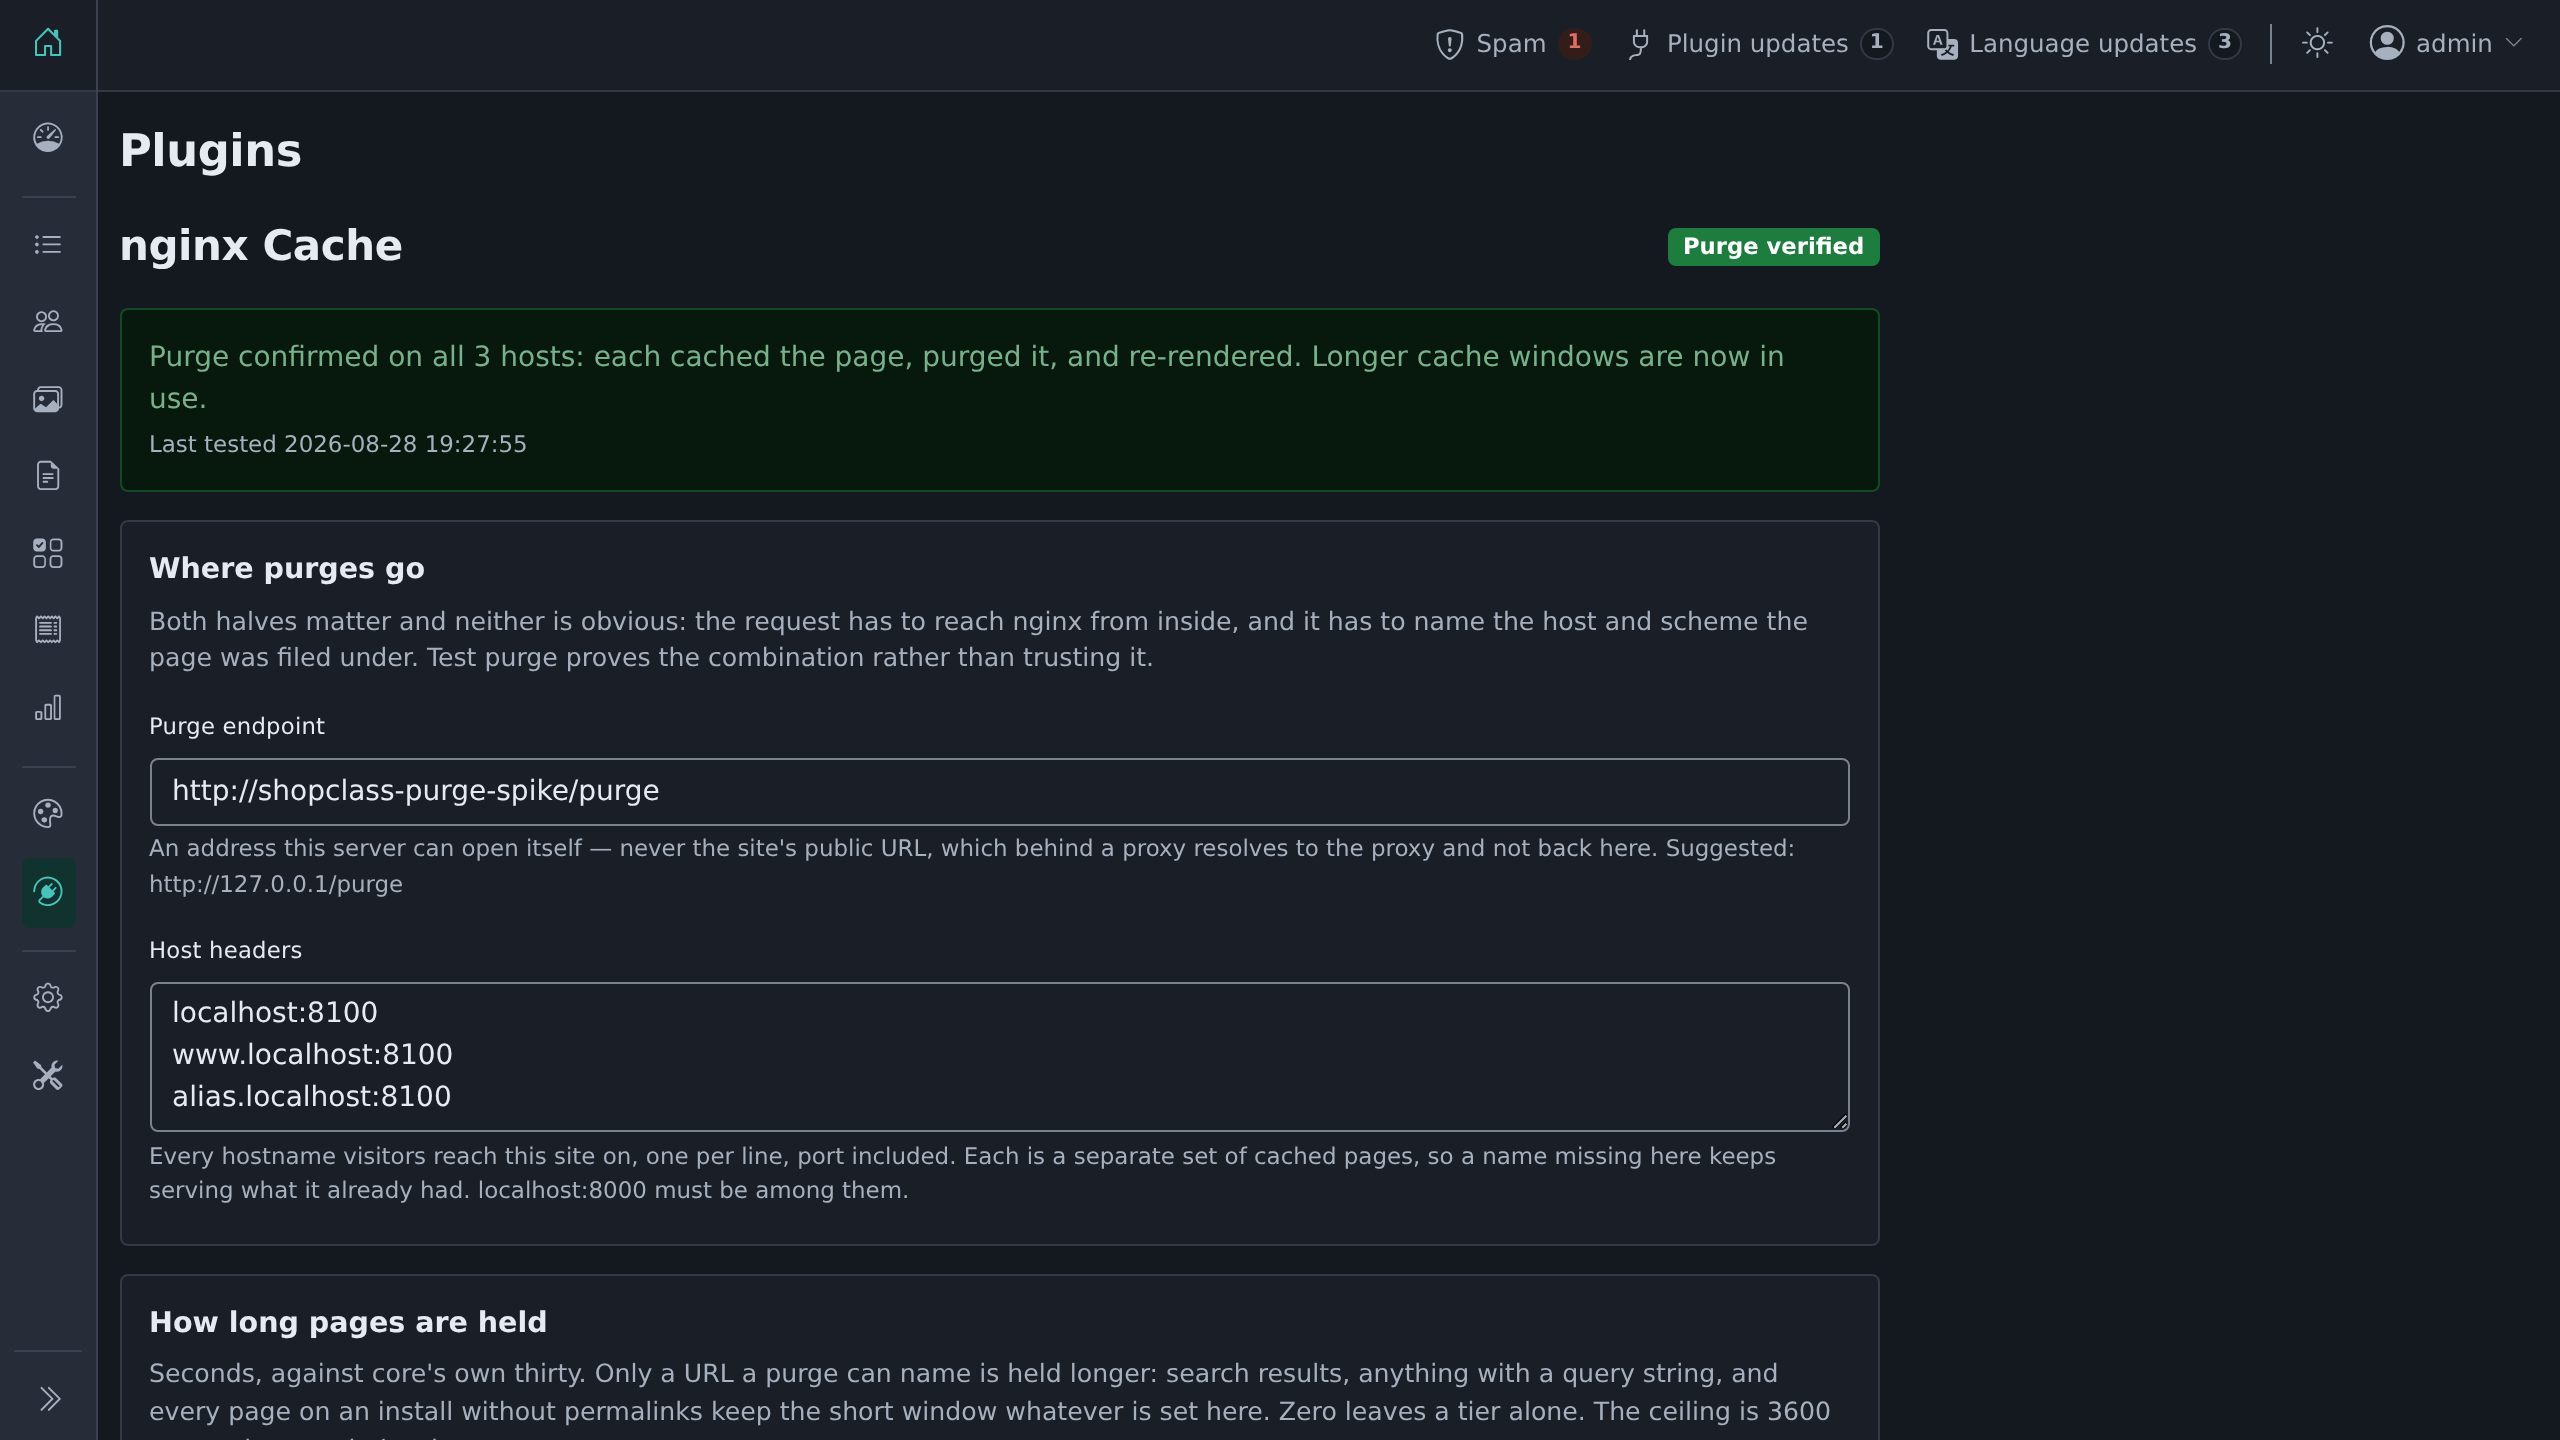Image resolution: width=2560 pixels, height=1440 pixels.
Task: Click the 'nginx Cache' heading
Action: [261, 246]
